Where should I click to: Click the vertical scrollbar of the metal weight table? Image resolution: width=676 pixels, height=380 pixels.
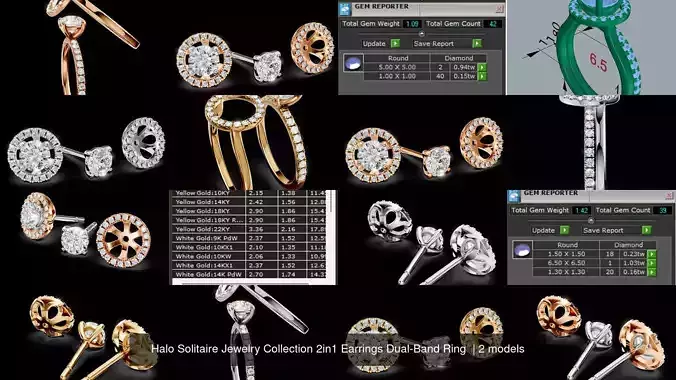pyautogui.click(x=332, y=202)
